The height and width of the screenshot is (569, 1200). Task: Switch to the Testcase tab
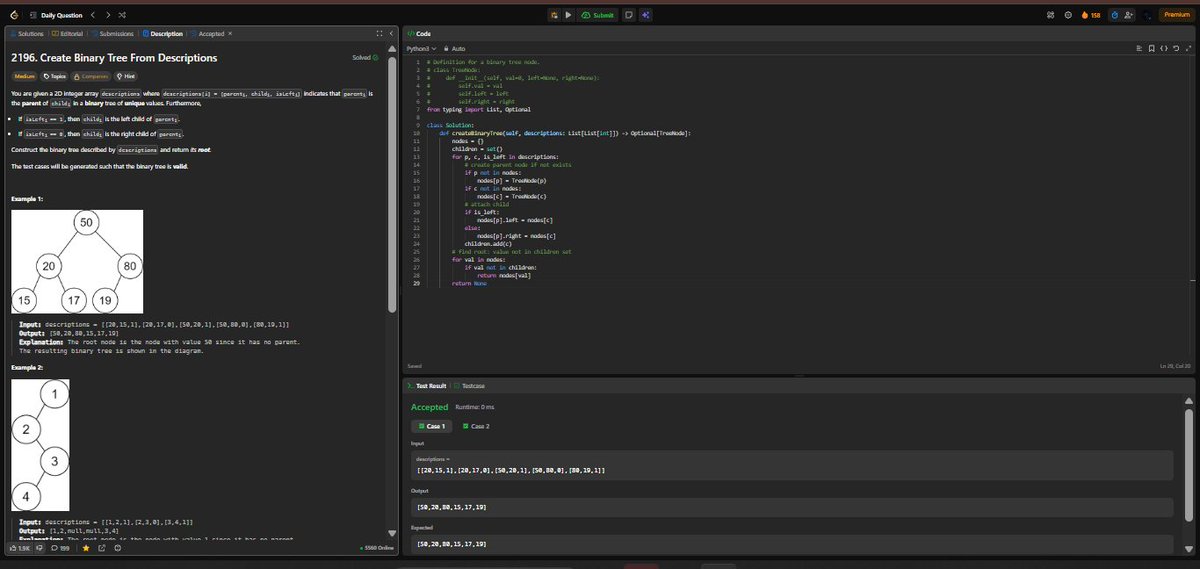pos(470,386)
